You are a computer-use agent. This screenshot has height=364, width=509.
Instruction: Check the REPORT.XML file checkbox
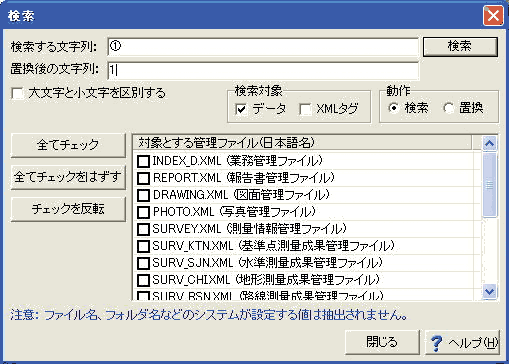coord(143,178)
